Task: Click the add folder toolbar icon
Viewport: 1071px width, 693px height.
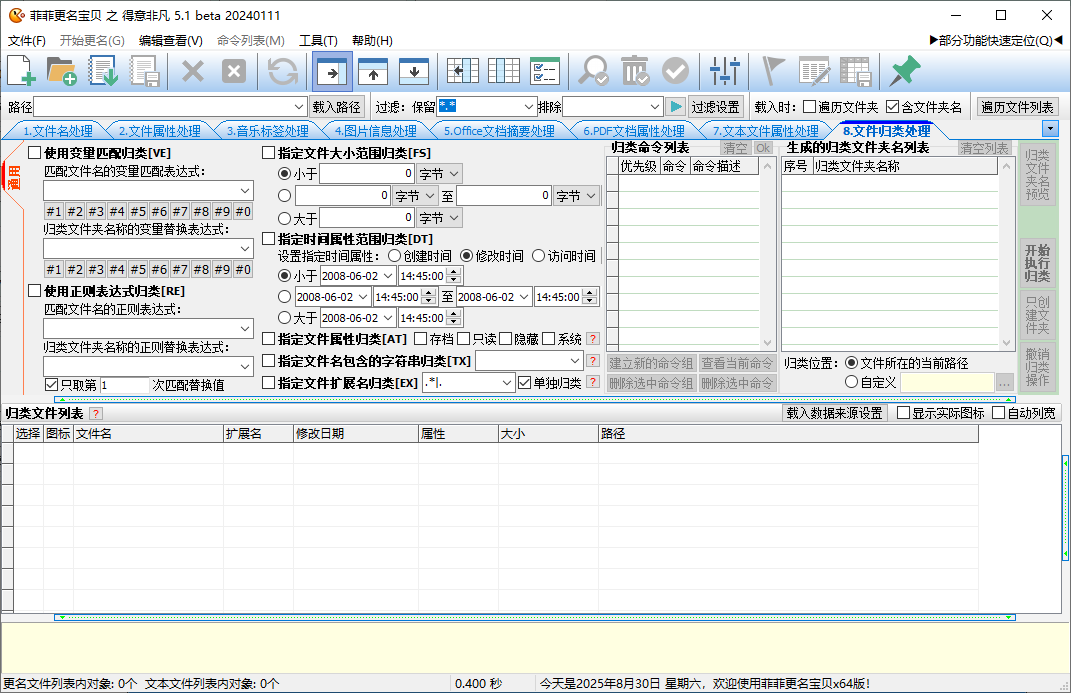Action: point(62,71)
